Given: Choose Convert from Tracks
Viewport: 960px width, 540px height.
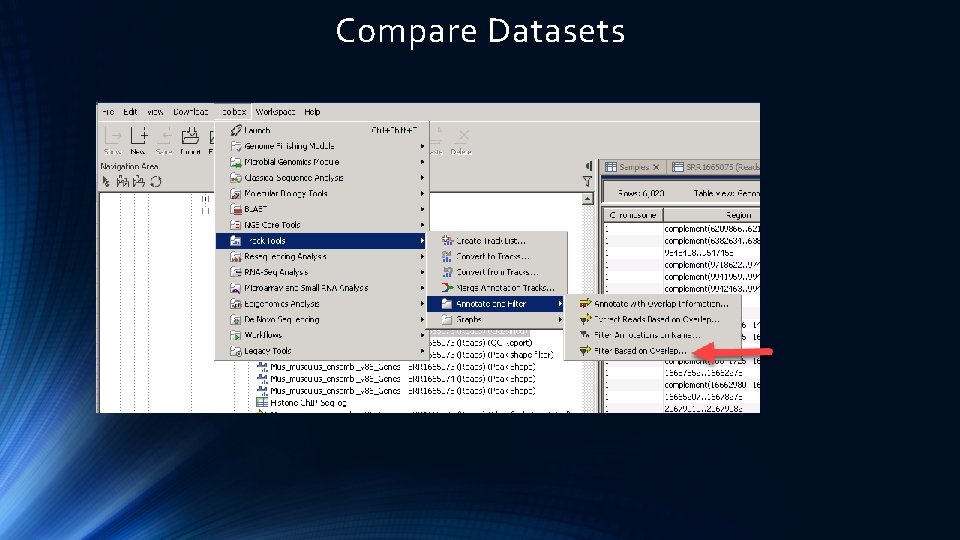Looking at the screenshot, I should 497,272.
